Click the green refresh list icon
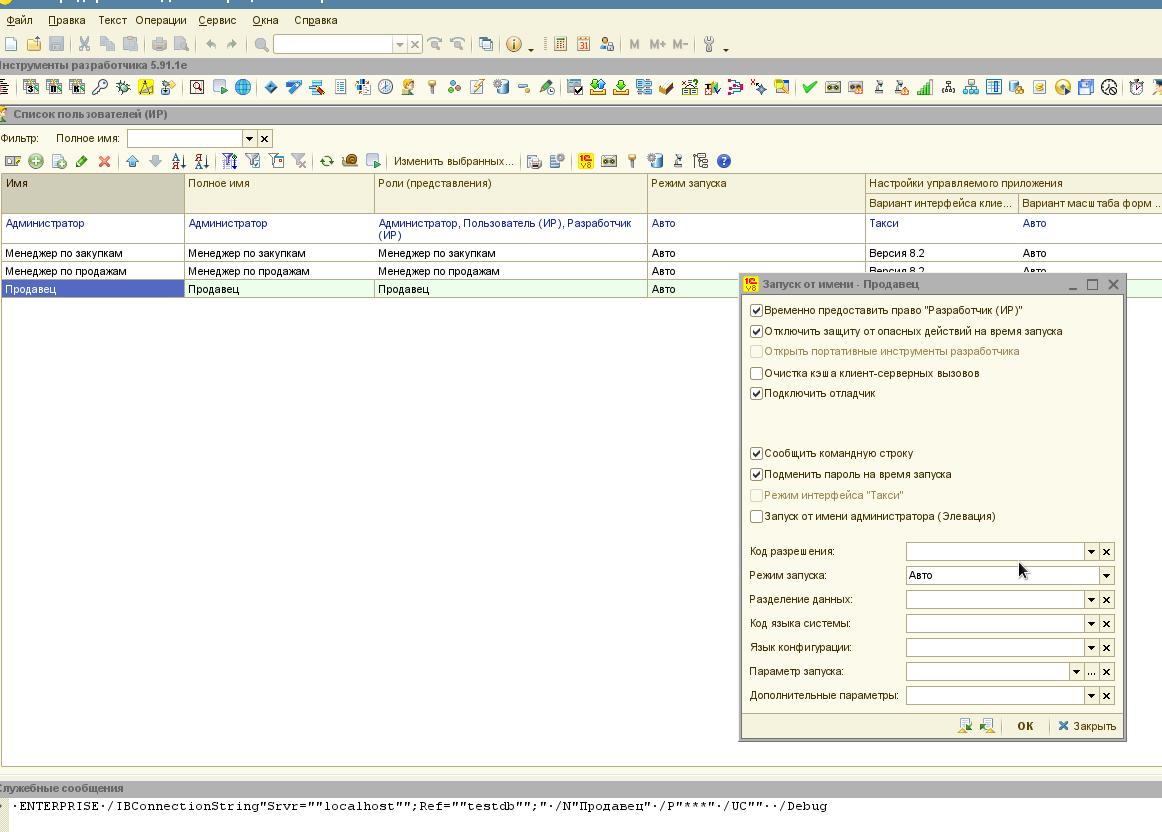Screen dimensions: 1162x832 [326, 161]
